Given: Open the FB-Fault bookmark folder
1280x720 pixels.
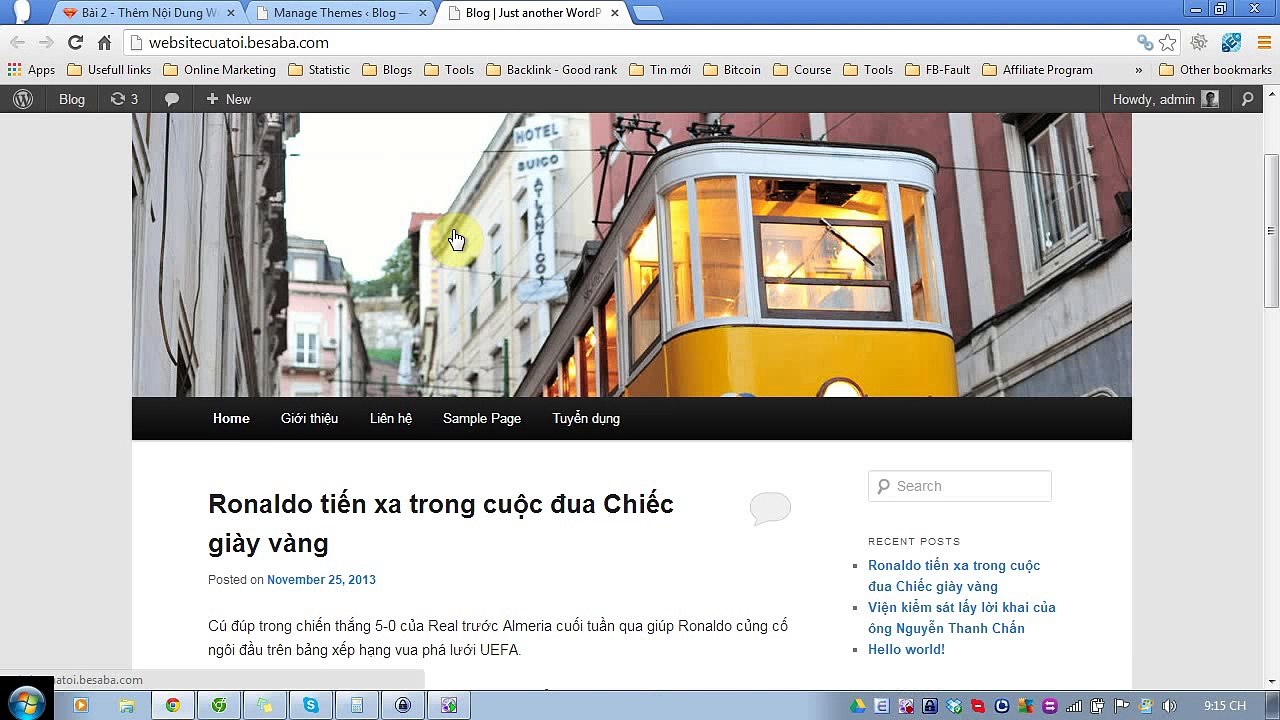Looking at the screenshot, I should point(937,70).
